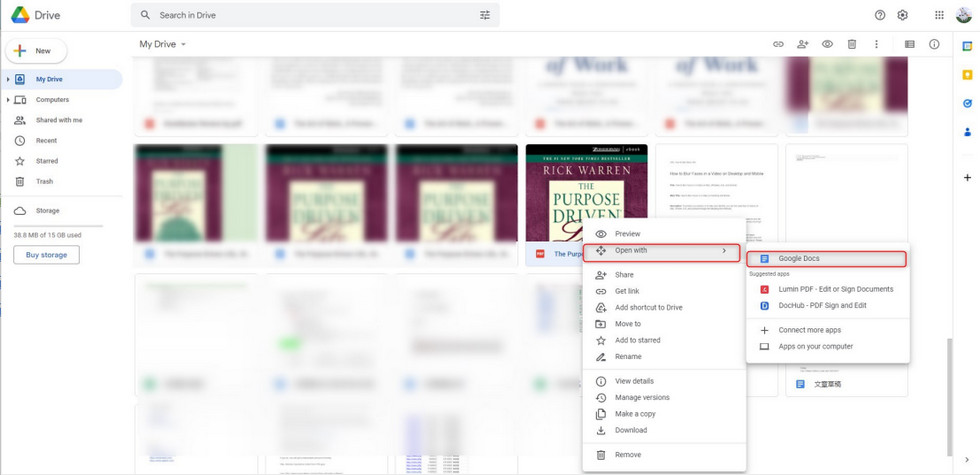Expand the Computers tree arrow

(x=8, y=100)
